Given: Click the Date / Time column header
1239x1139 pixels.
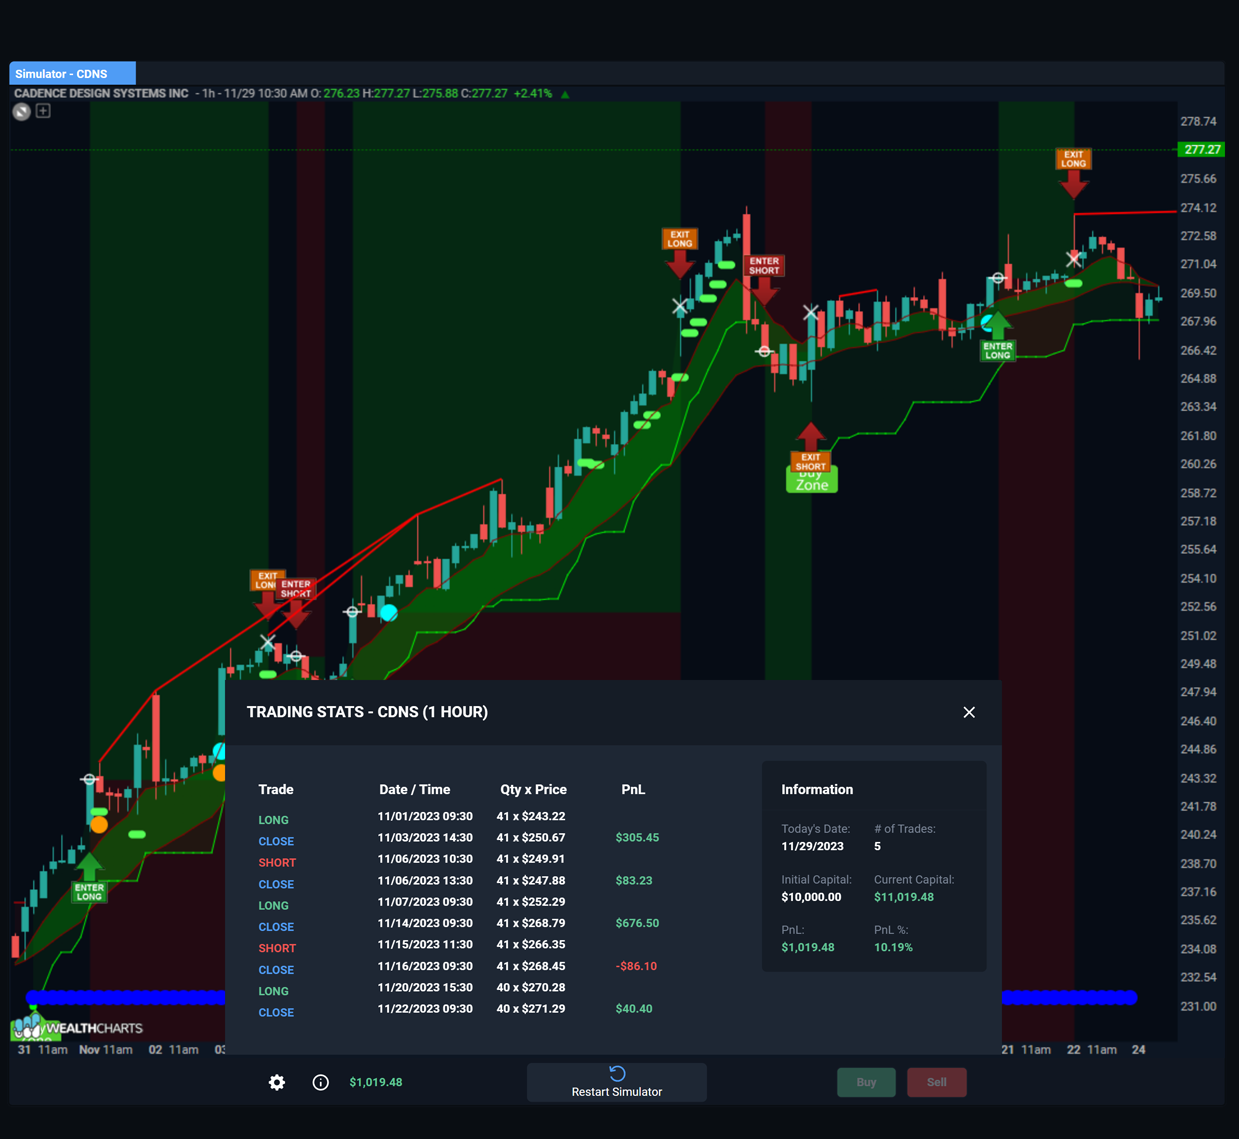Looking at the screenshot, I should [414, 789].
